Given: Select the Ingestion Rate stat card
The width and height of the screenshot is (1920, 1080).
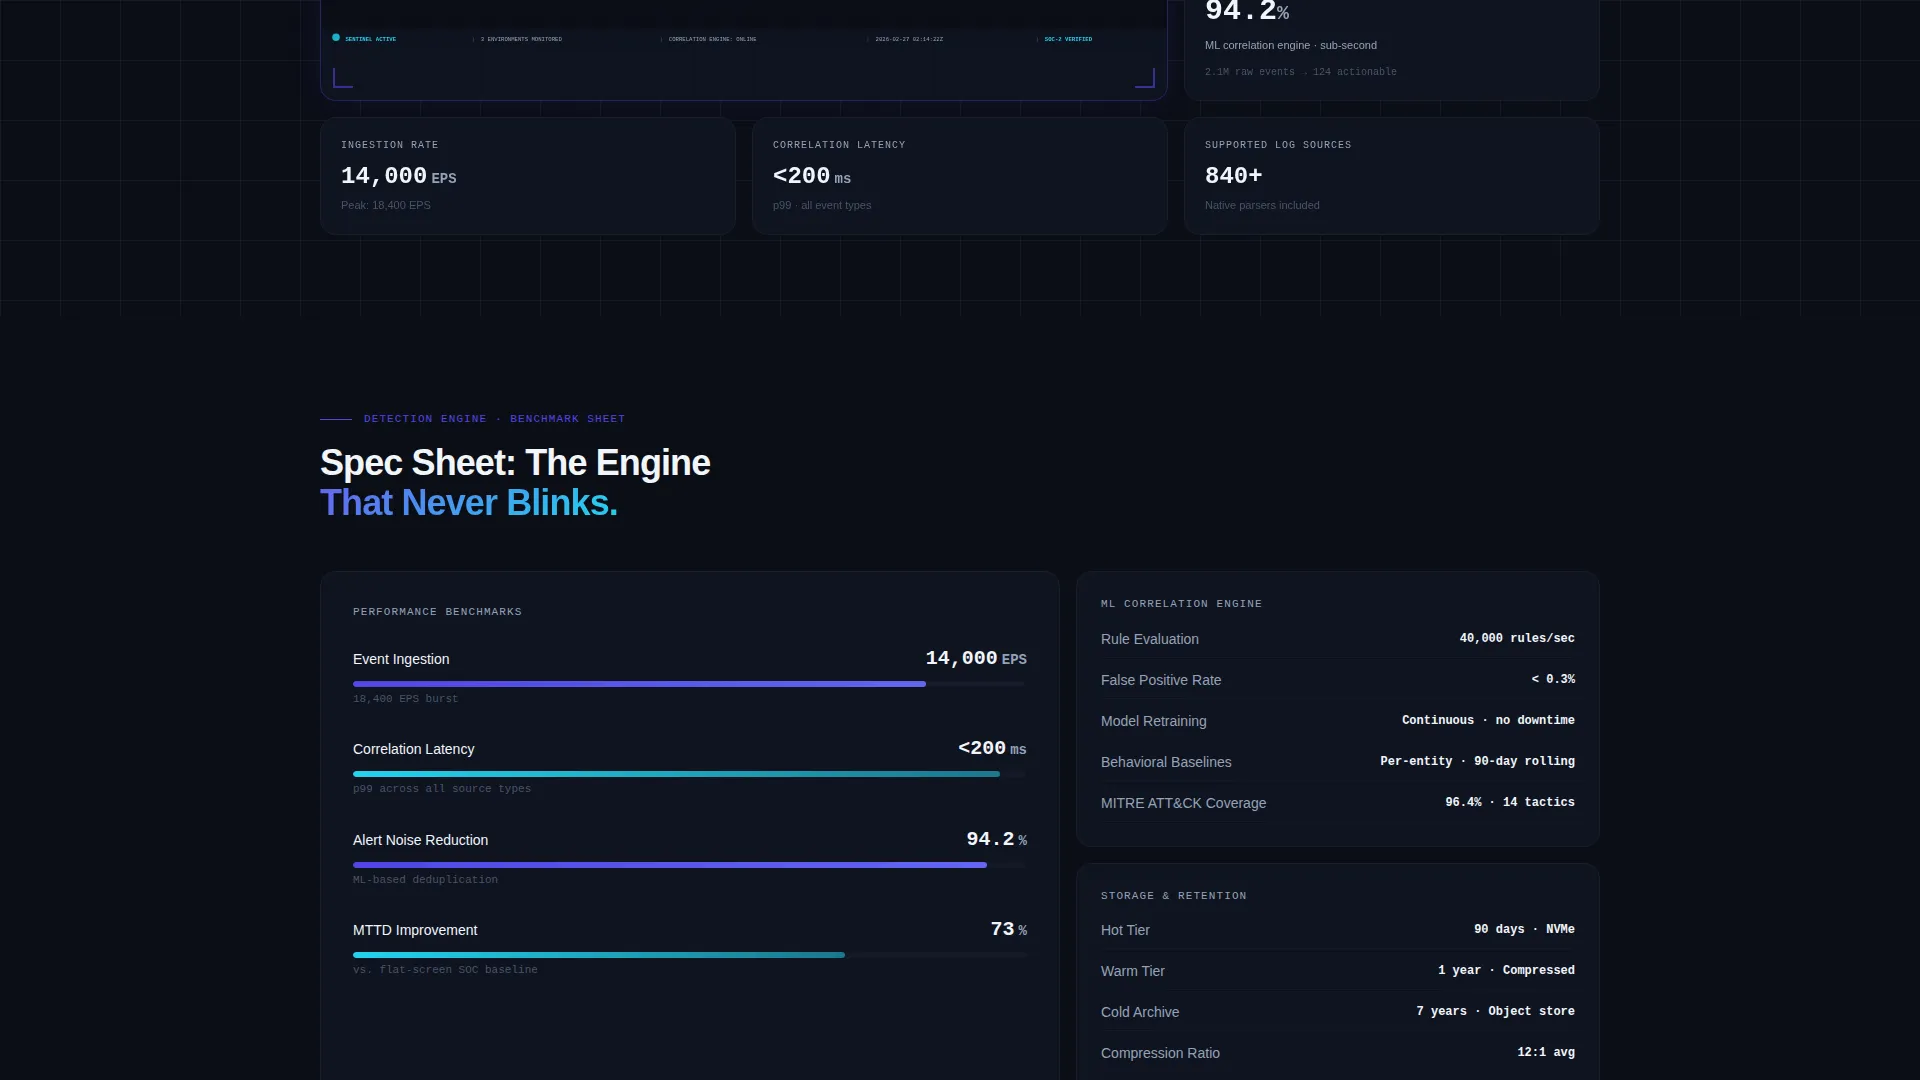Looking at the screenshot, I should click(x=528, y=176).
